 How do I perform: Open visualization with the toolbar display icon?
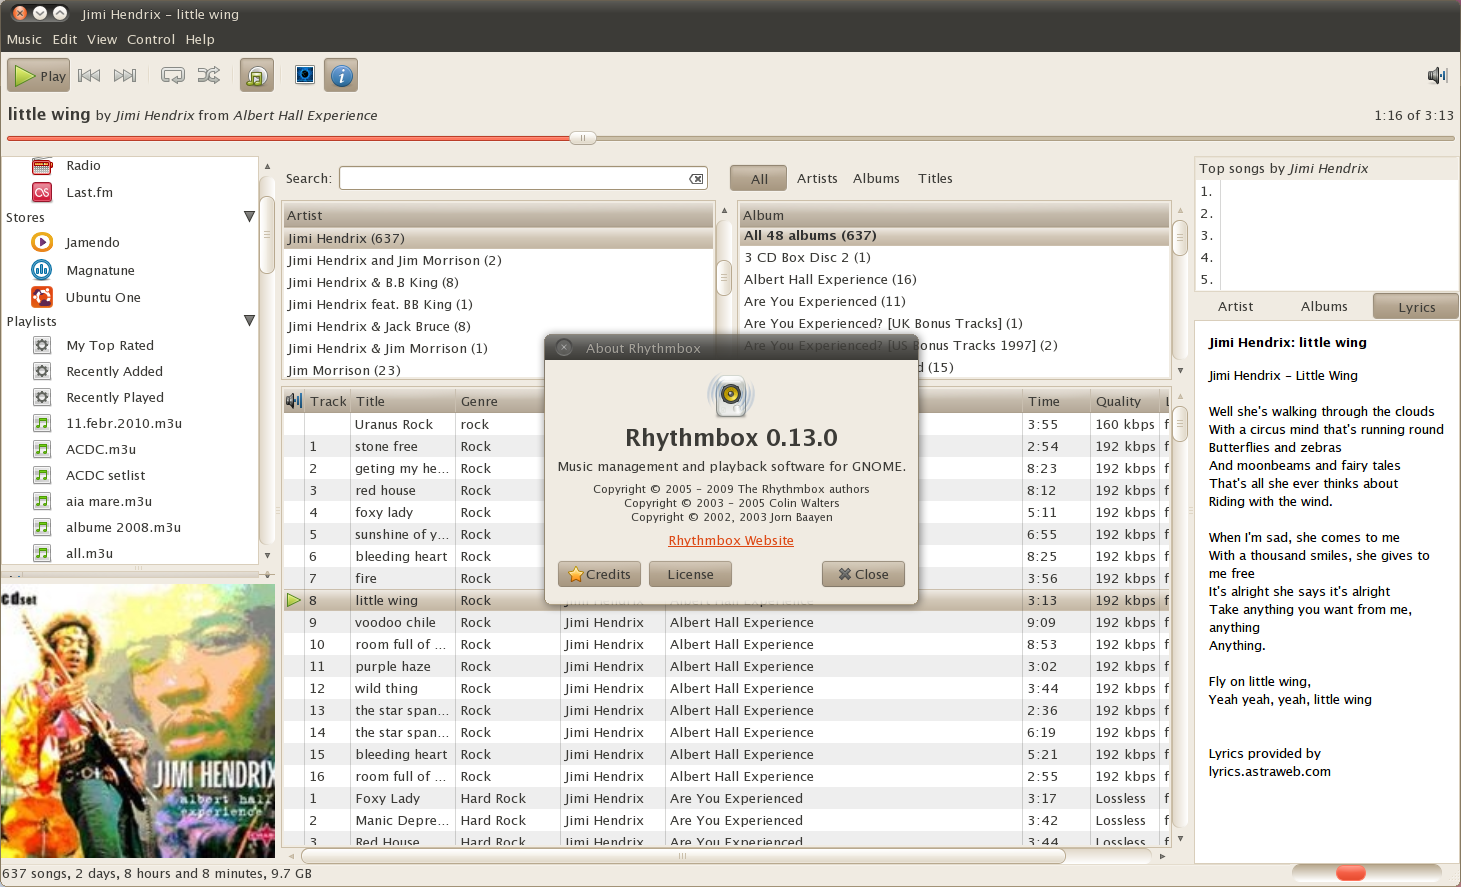pyautogui.click(x=304, y=75)
